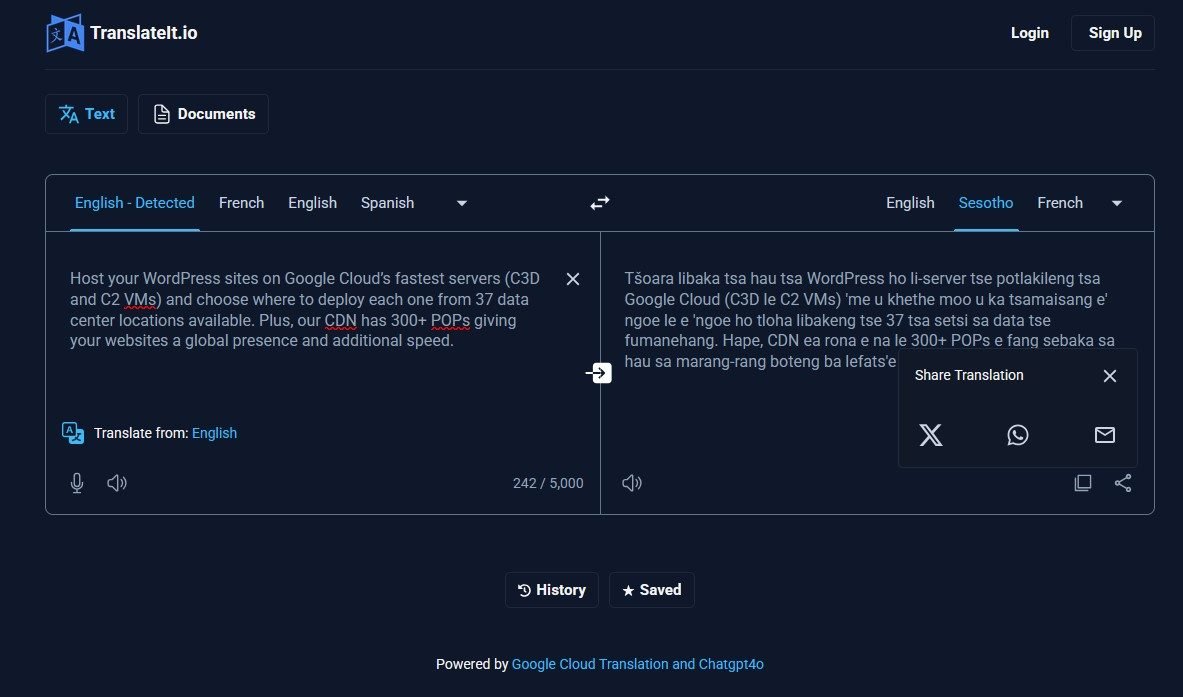Screen dimensions: 1183x697
Task: Select Sesotho target language tab
Action: point(985,203)
